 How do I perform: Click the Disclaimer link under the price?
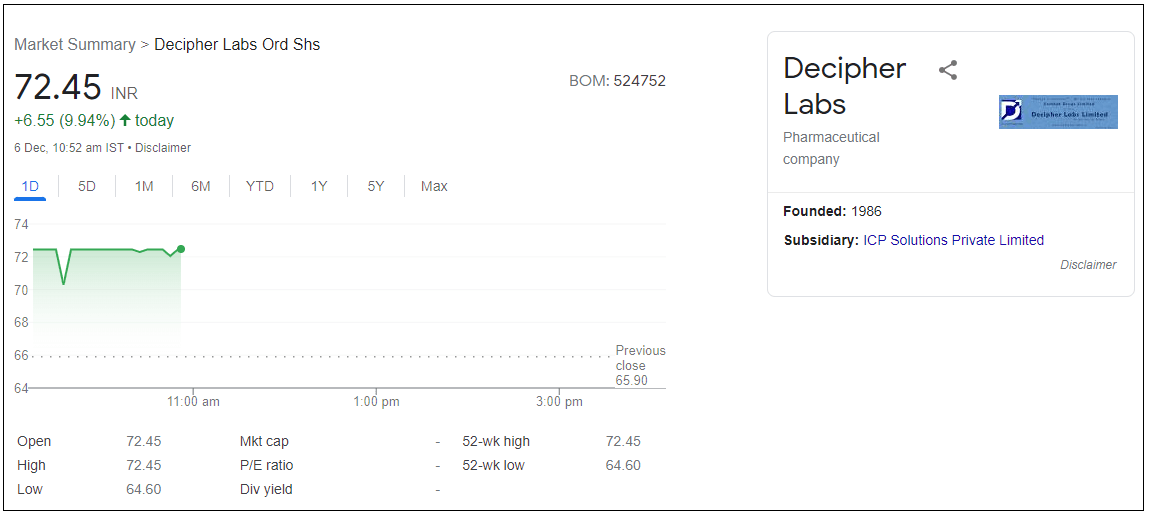(163, 148)
